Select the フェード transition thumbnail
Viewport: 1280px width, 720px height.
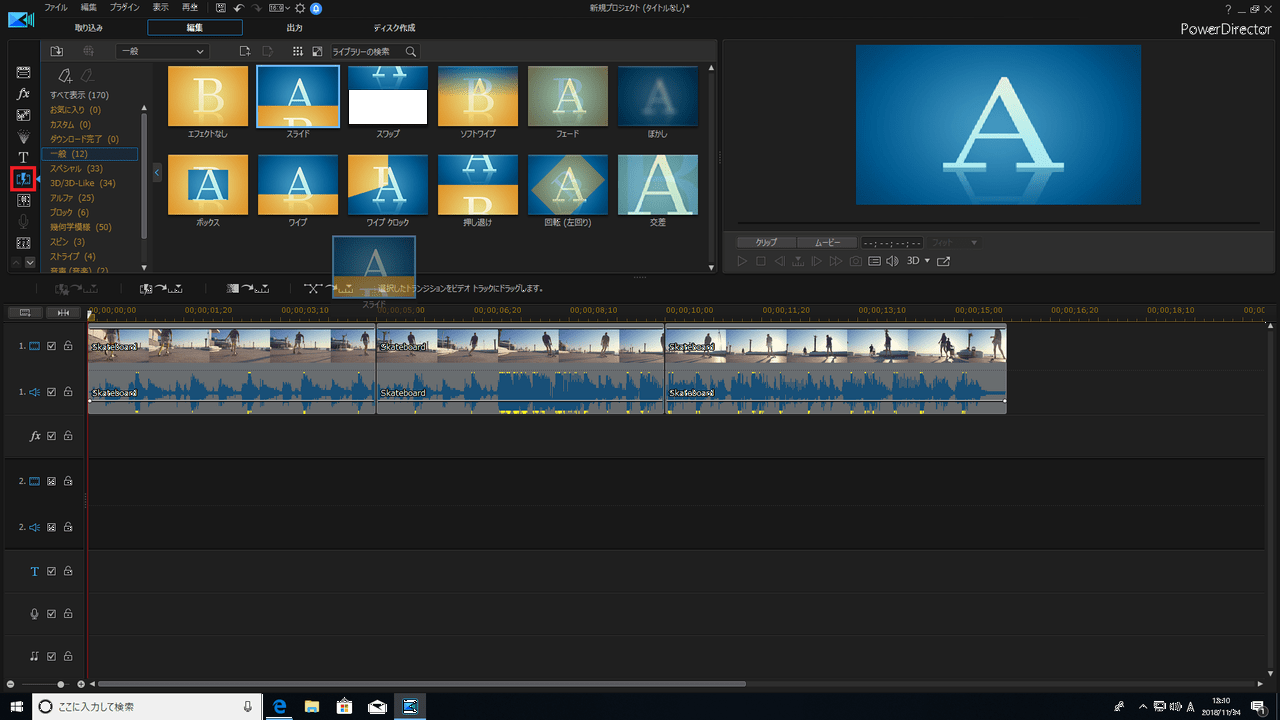click(x=568, y=97)
